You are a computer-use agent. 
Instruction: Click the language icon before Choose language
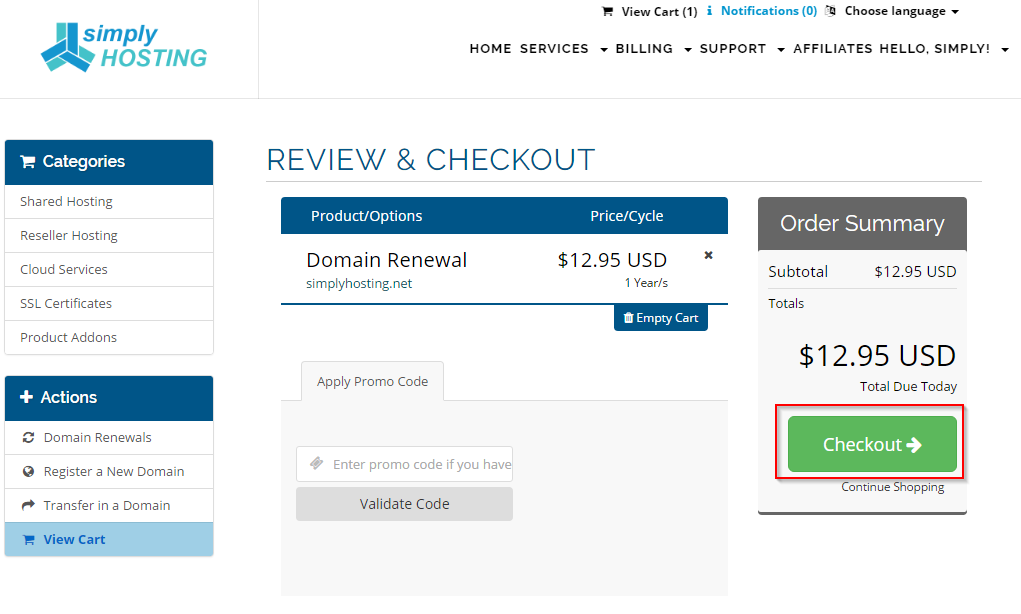(x=830, y=11)
